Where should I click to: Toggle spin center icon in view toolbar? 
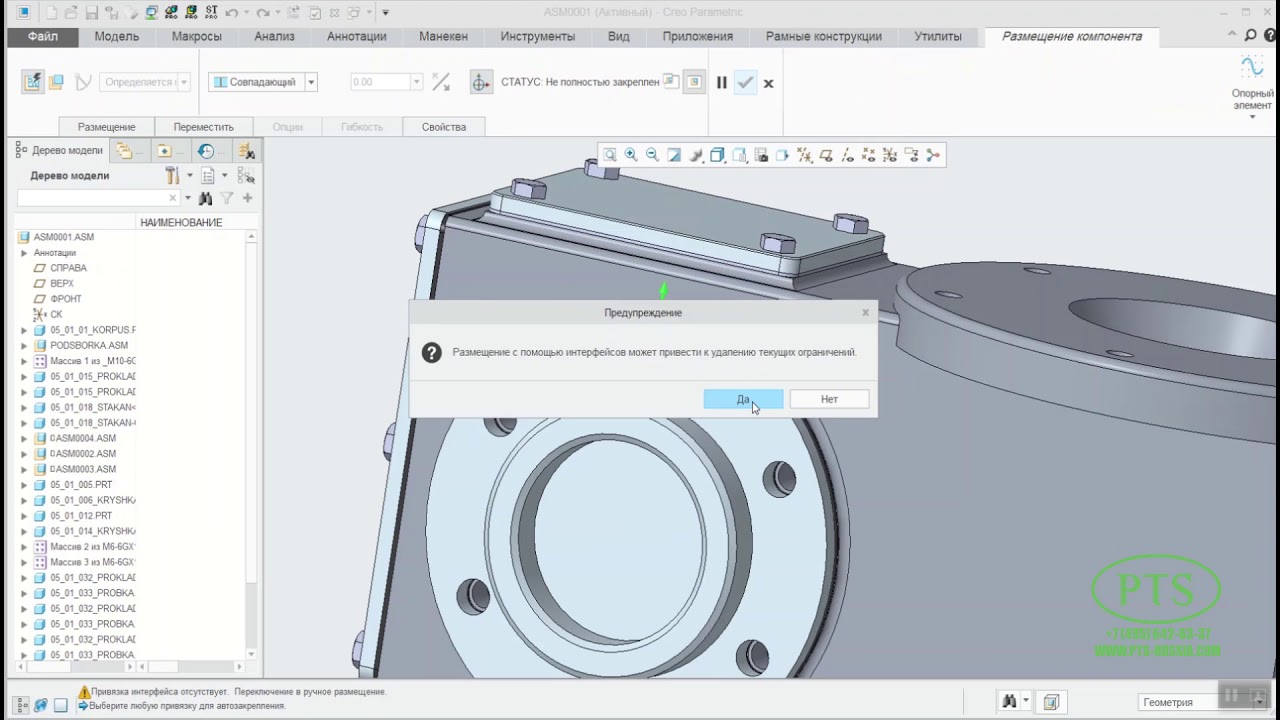(x=933, y=155)
